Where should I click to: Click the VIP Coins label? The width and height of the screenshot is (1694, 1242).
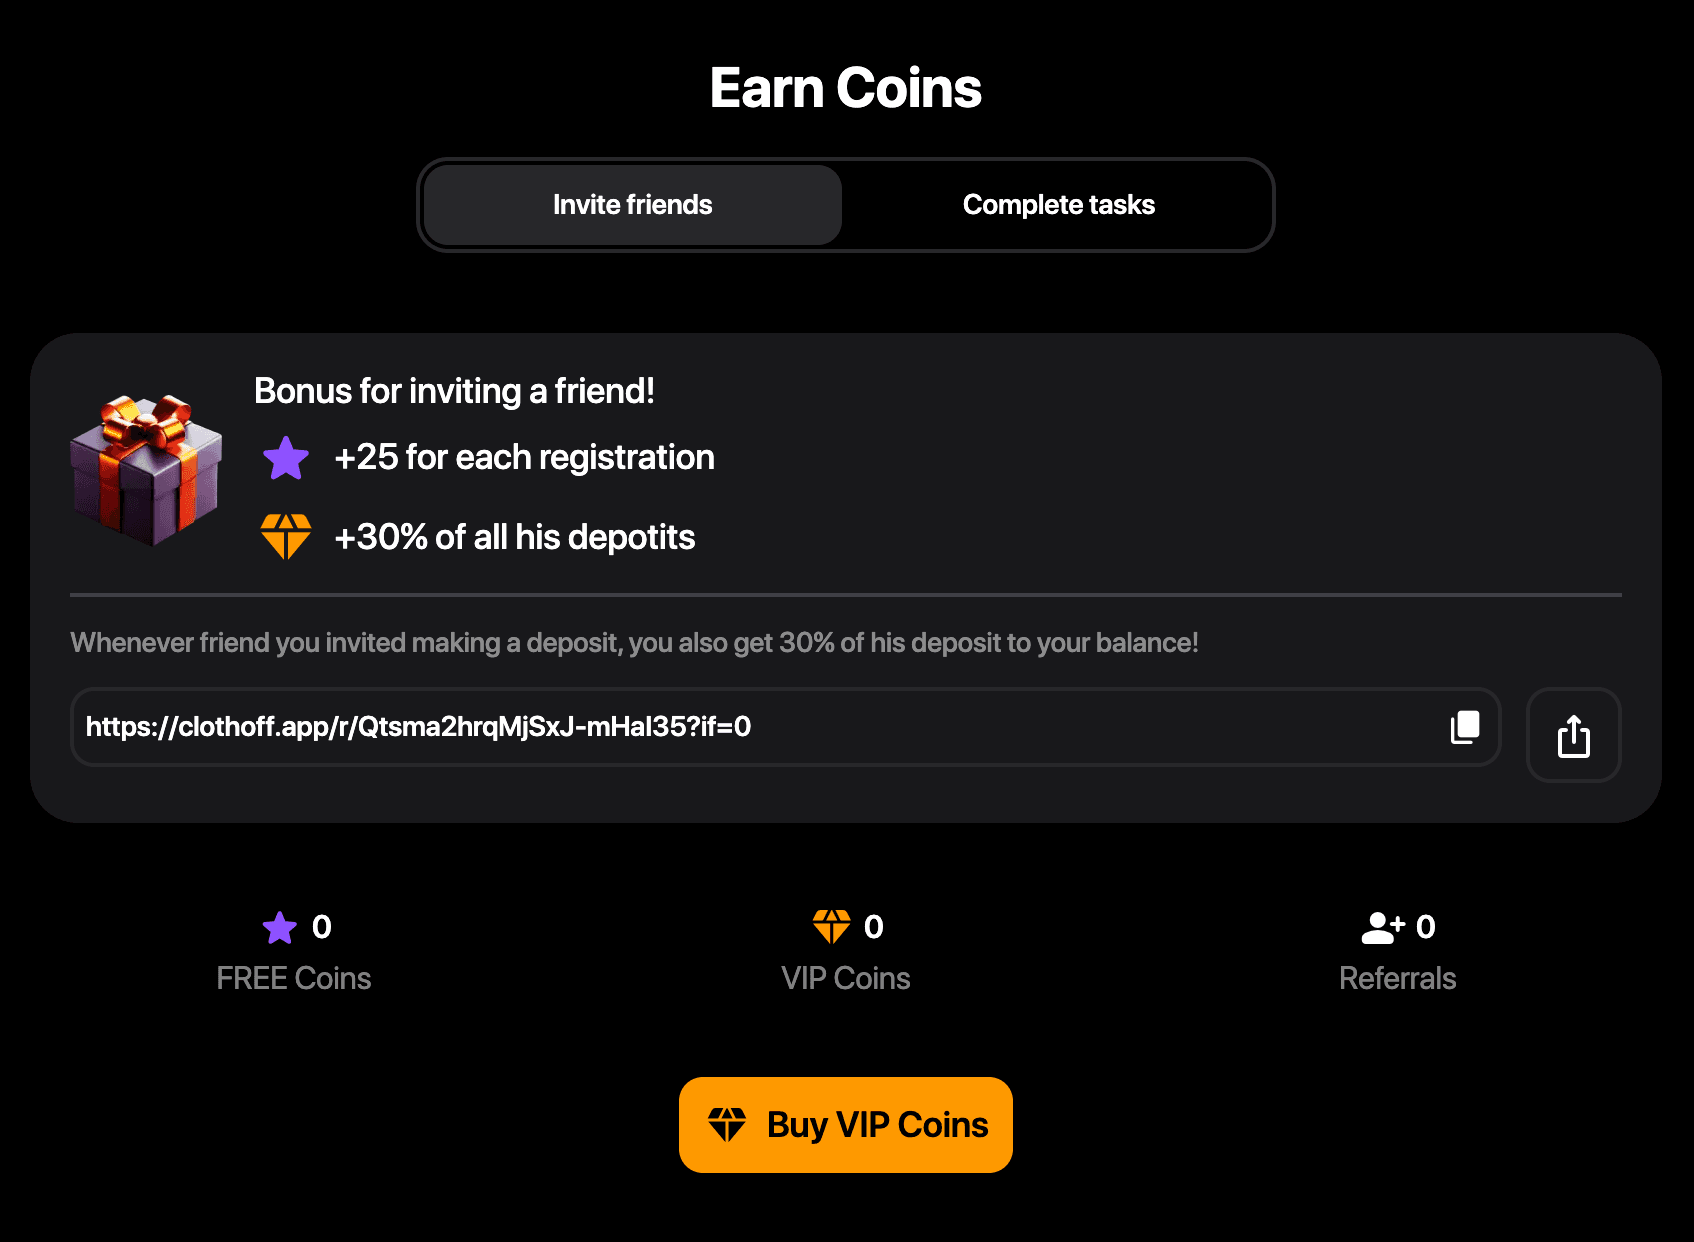pyautogui.click(x=846, y=978)
